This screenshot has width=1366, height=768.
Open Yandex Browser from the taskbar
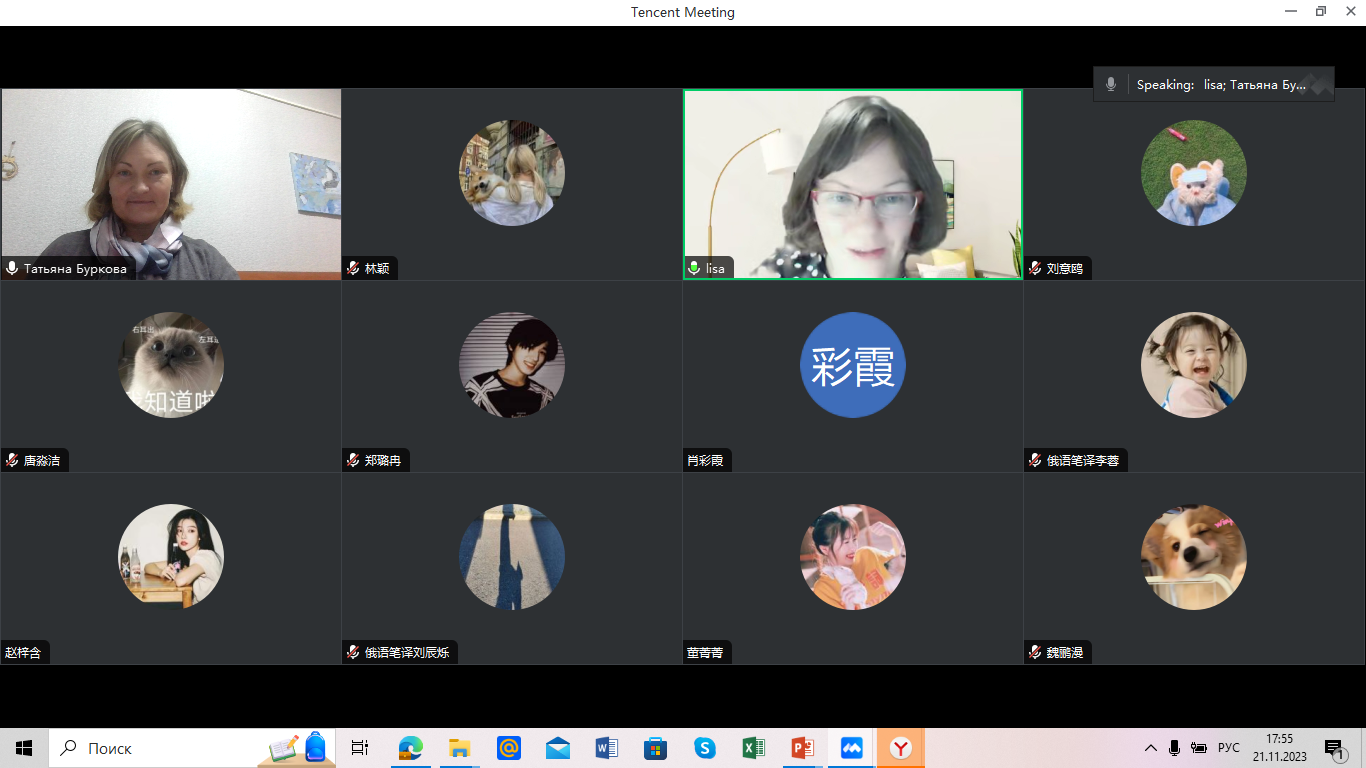click(901, 748)
